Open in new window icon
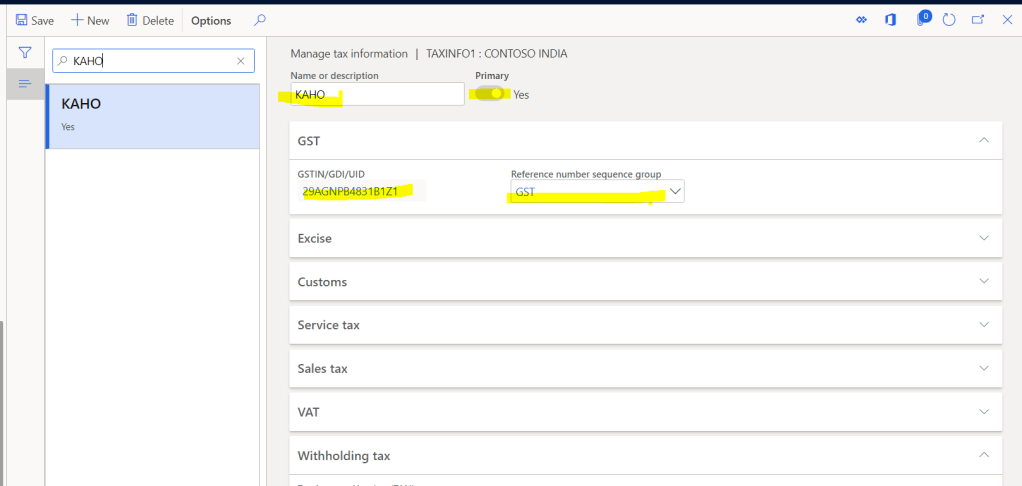This screenshot has width=1022, height=486. click(978, 20)
